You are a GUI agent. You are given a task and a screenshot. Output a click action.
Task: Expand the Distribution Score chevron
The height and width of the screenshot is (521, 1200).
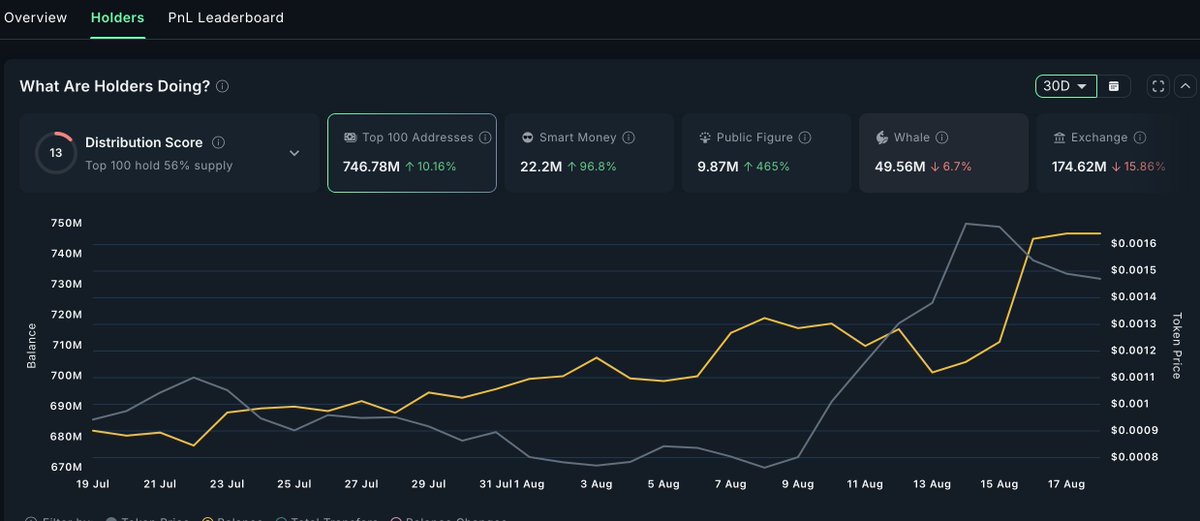294,153
